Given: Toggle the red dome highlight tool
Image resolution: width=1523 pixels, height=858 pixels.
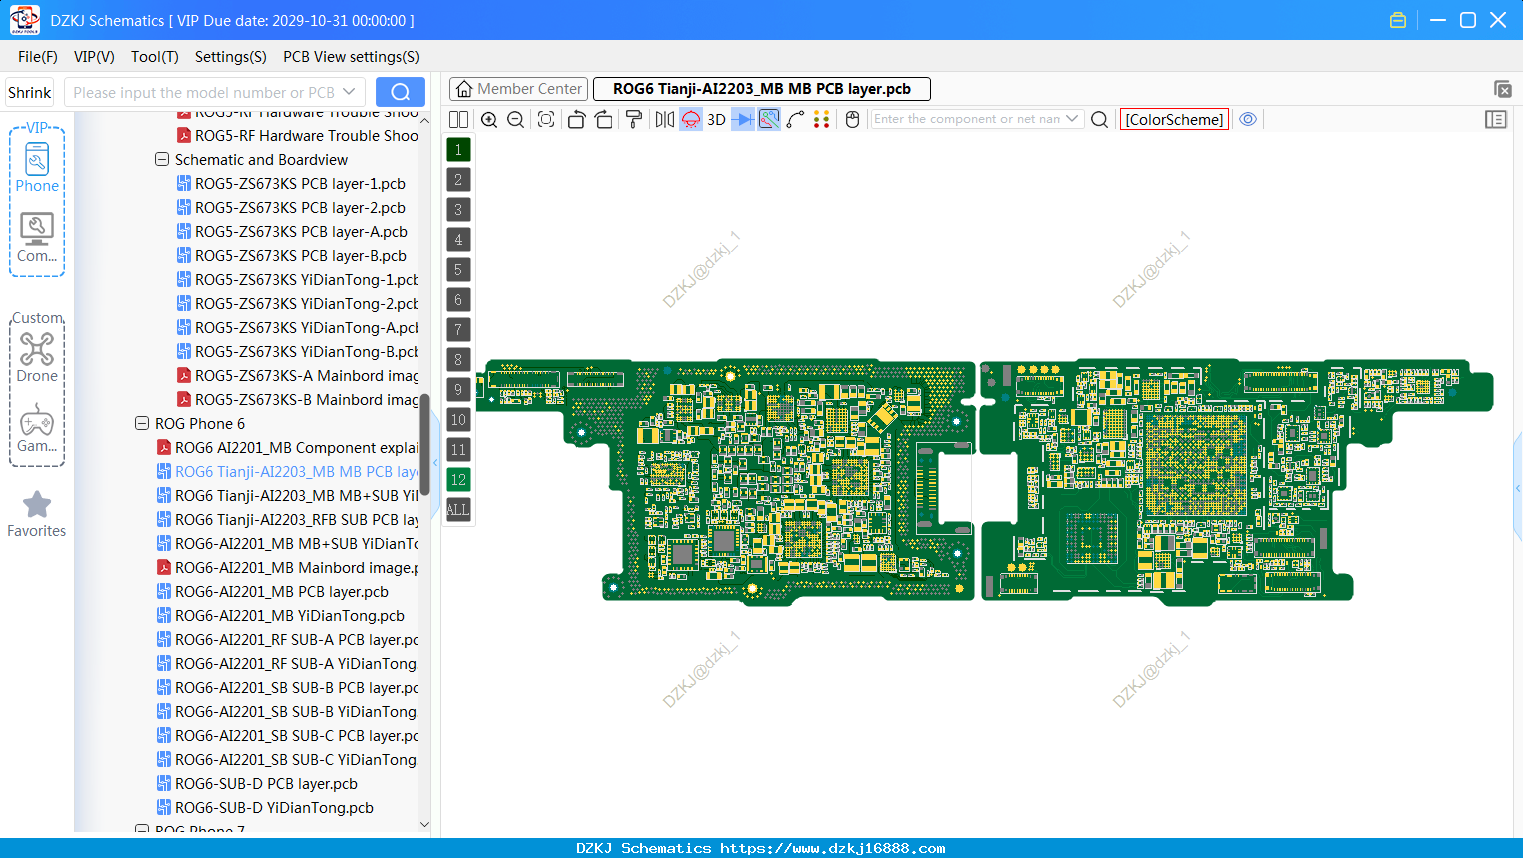Looking at the screenshot, I should click(691, 119).
